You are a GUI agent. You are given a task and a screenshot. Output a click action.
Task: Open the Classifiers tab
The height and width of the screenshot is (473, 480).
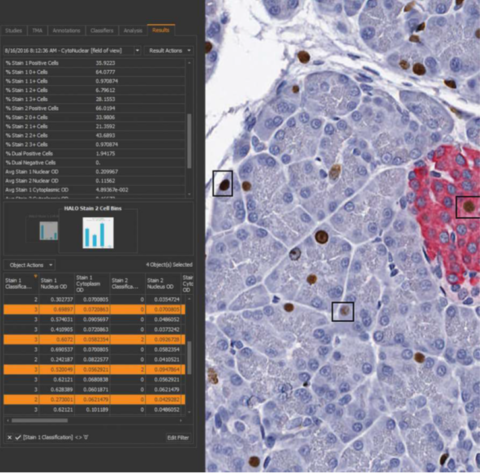tap(102, 30)
